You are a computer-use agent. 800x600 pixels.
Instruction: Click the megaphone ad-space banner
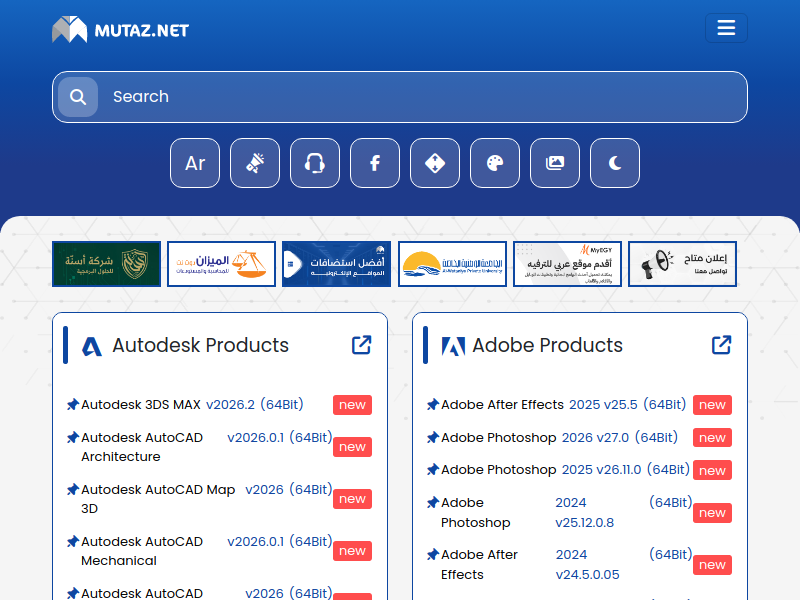coord(682,264)
